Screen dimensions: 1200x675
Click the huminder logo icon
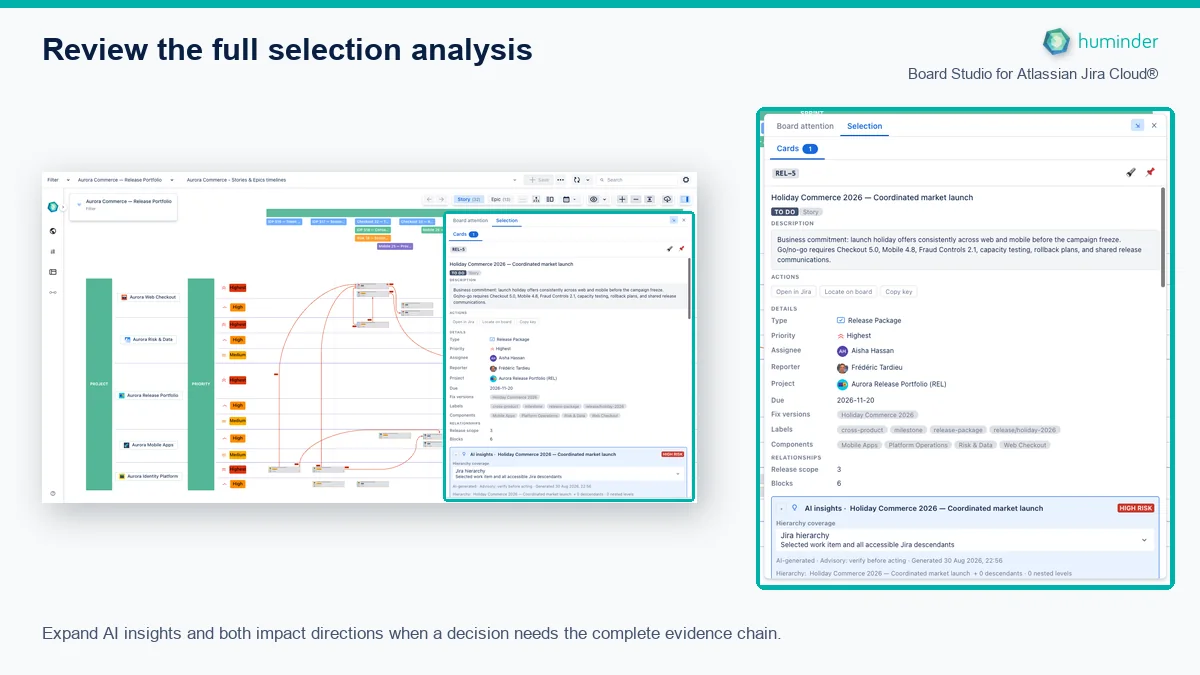pos(1057,41)
